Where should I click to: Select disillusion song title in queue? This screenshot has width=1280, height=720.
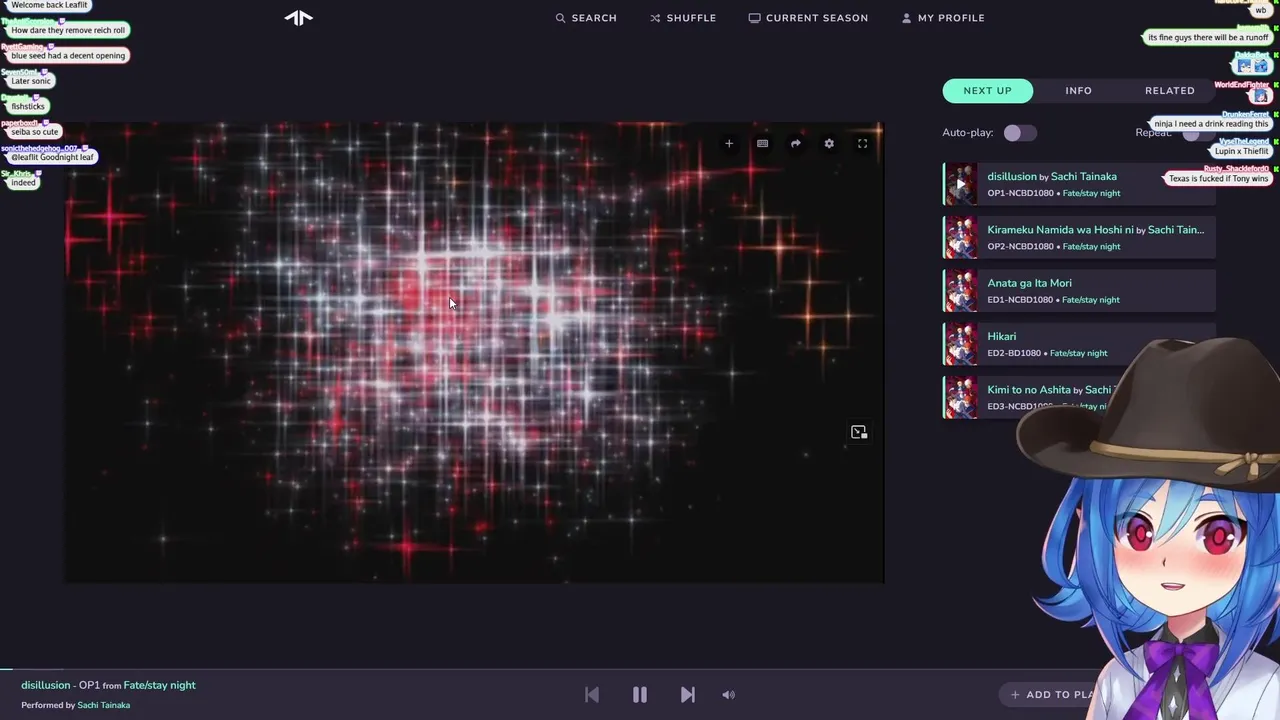click(1012, 176)
